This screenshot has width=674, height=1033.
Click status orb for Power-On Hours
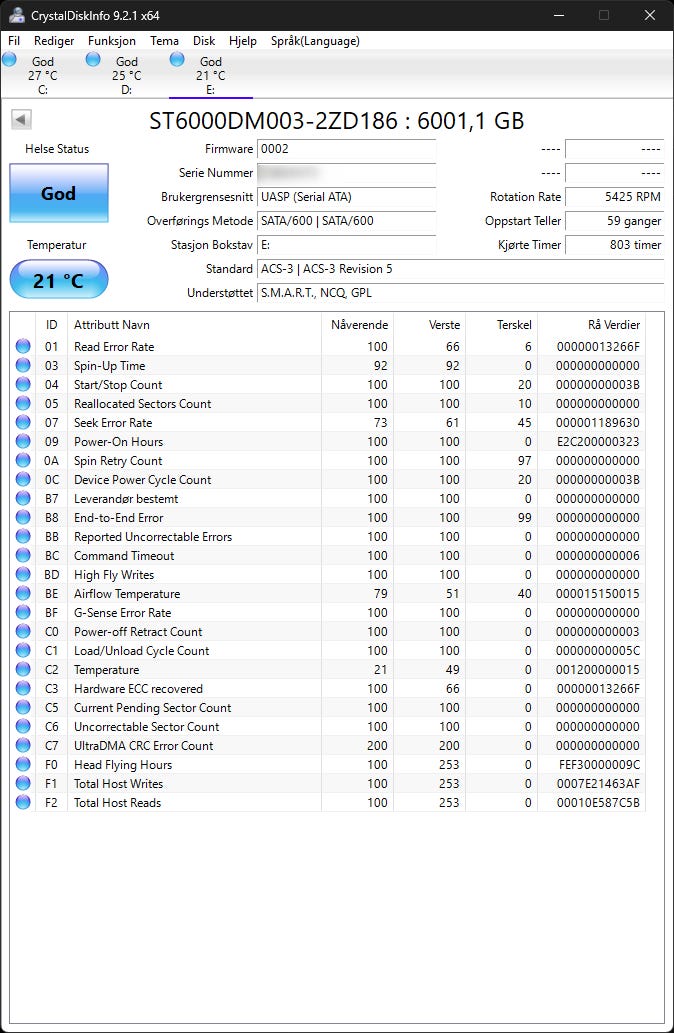pos(23,441)
